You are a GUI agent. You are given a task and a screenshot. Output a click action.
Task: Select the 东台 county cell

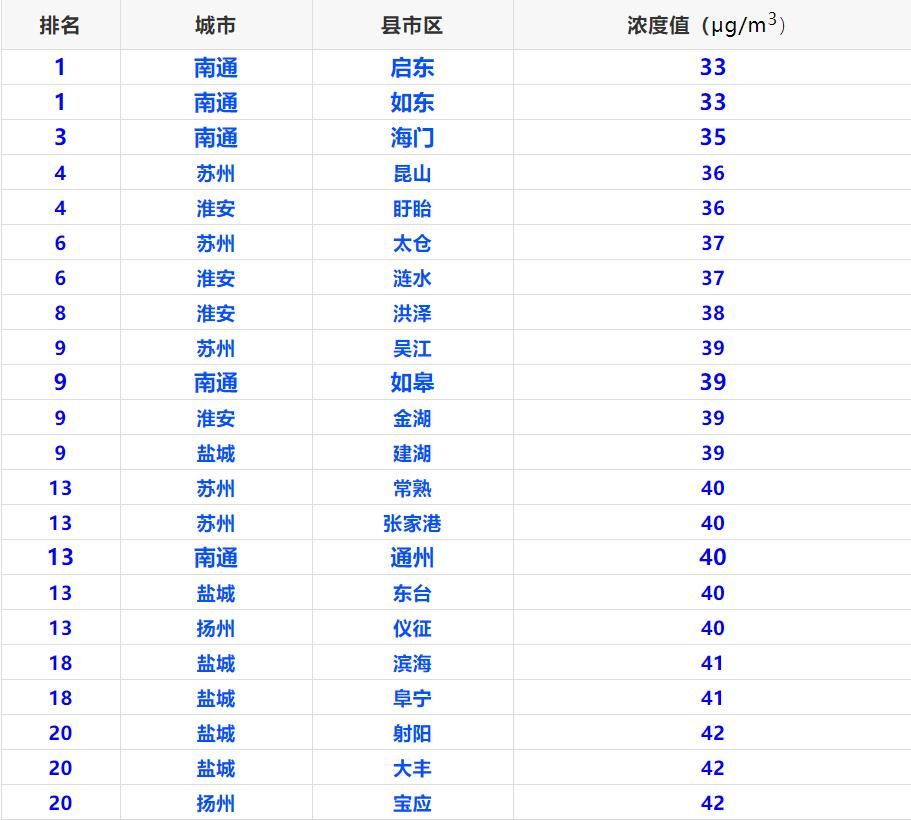click(412, 593)
